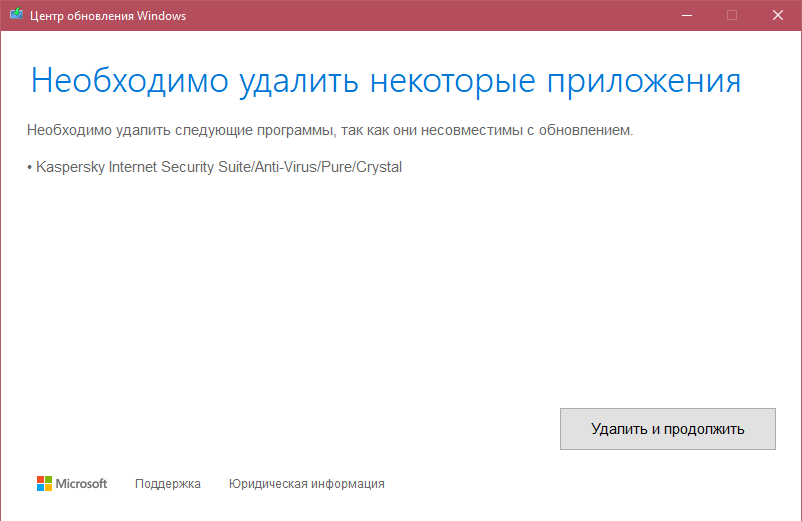This screenshot has height=521, width=802.
Task: Click the "Центр обновления Windows" title text
Action: pos(108,16)
